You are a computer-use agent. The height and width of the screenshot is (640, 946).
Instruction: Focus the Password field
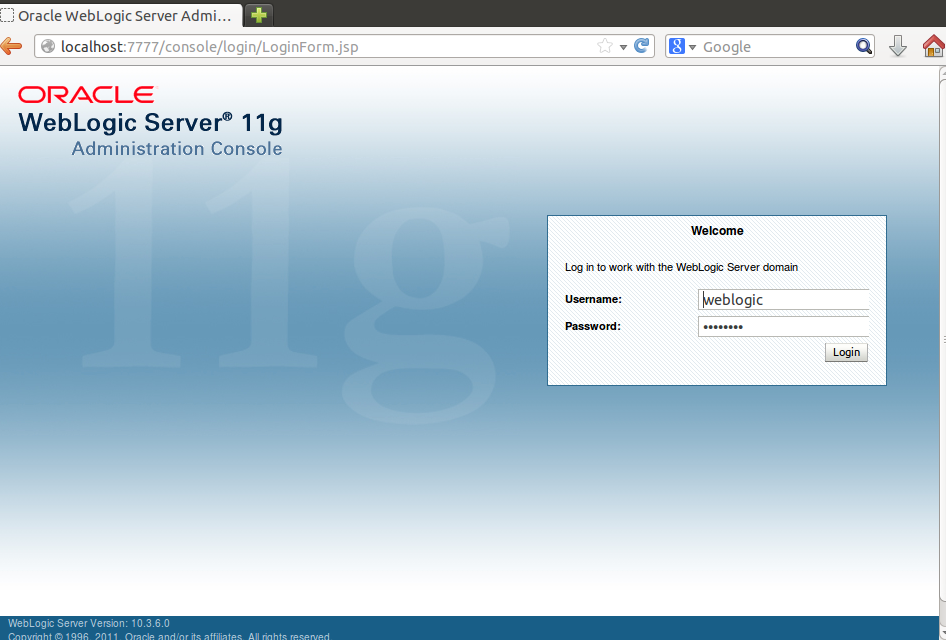click(783, 326)
